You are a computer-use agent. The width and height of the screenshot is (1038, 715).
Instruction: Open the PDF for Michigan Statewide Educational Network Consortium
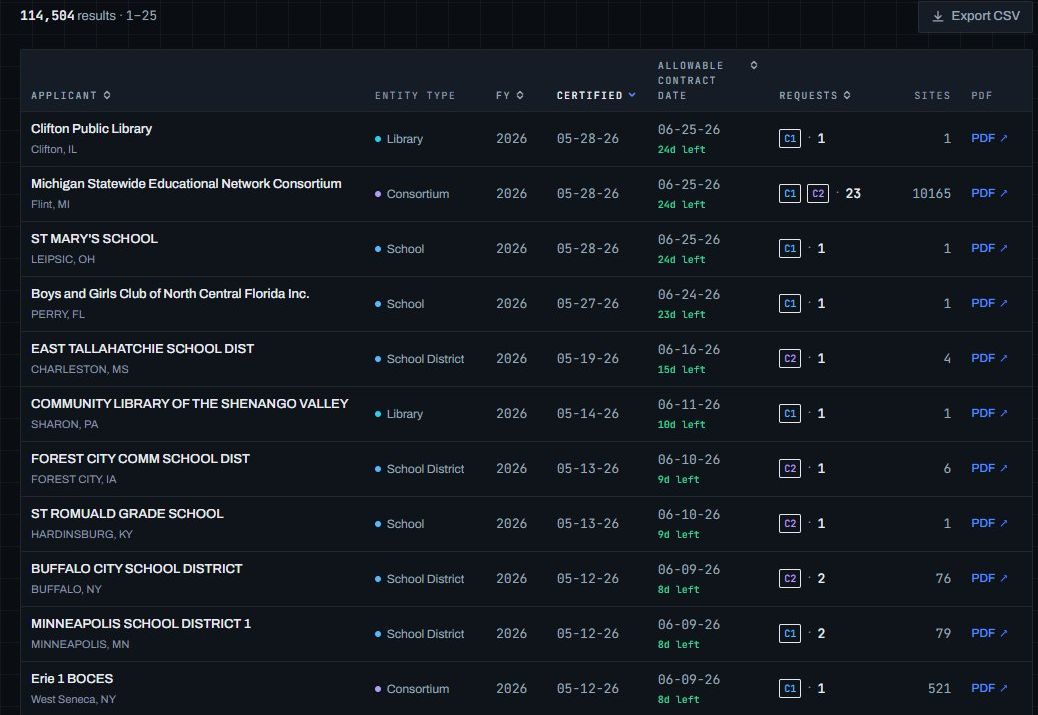(989, 193)
